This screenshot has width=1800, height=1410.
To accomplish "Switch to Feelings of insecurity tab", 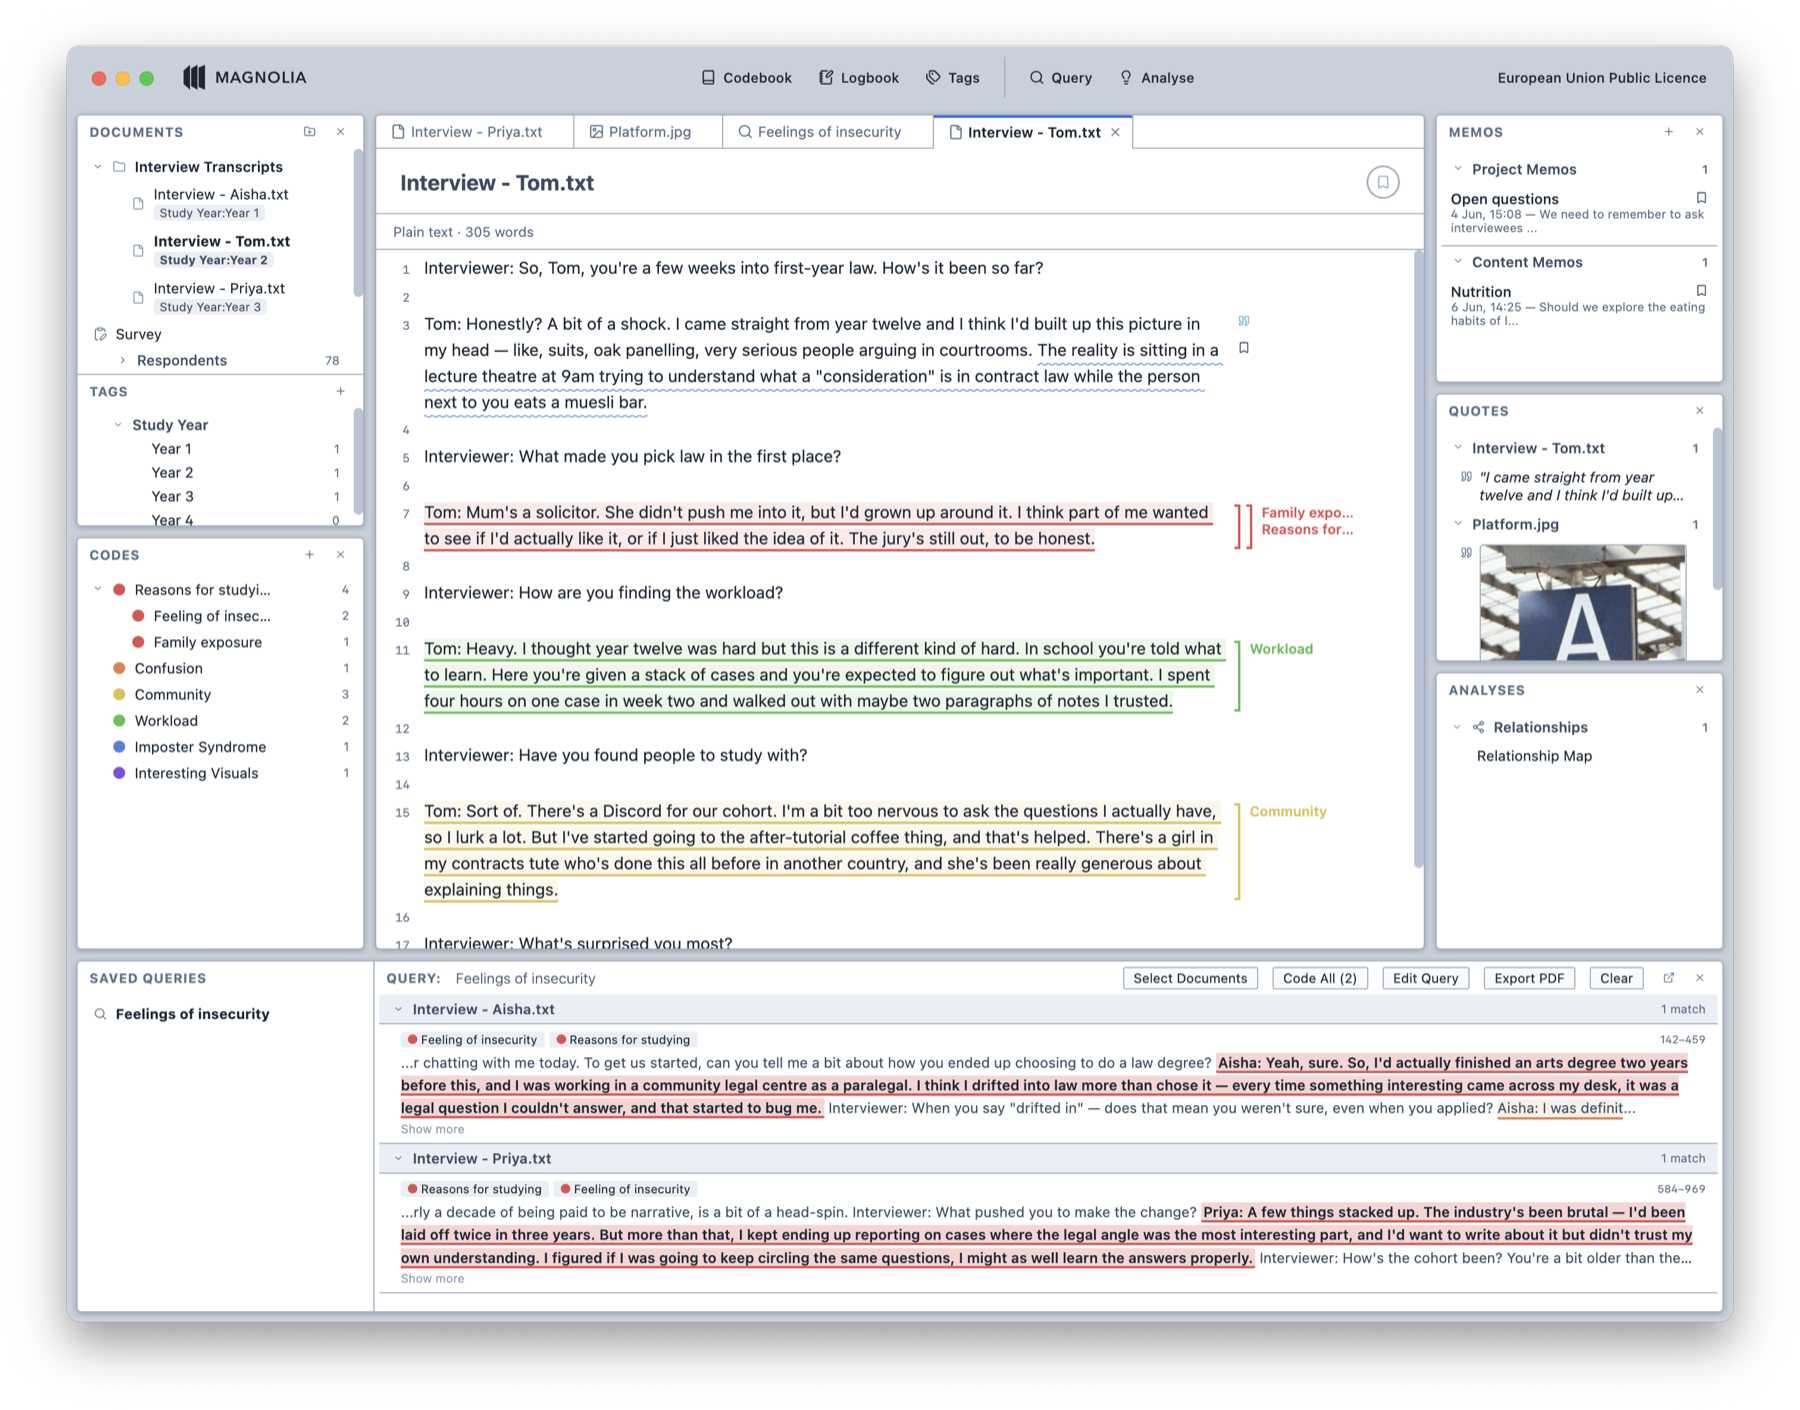I will (828, 132).
